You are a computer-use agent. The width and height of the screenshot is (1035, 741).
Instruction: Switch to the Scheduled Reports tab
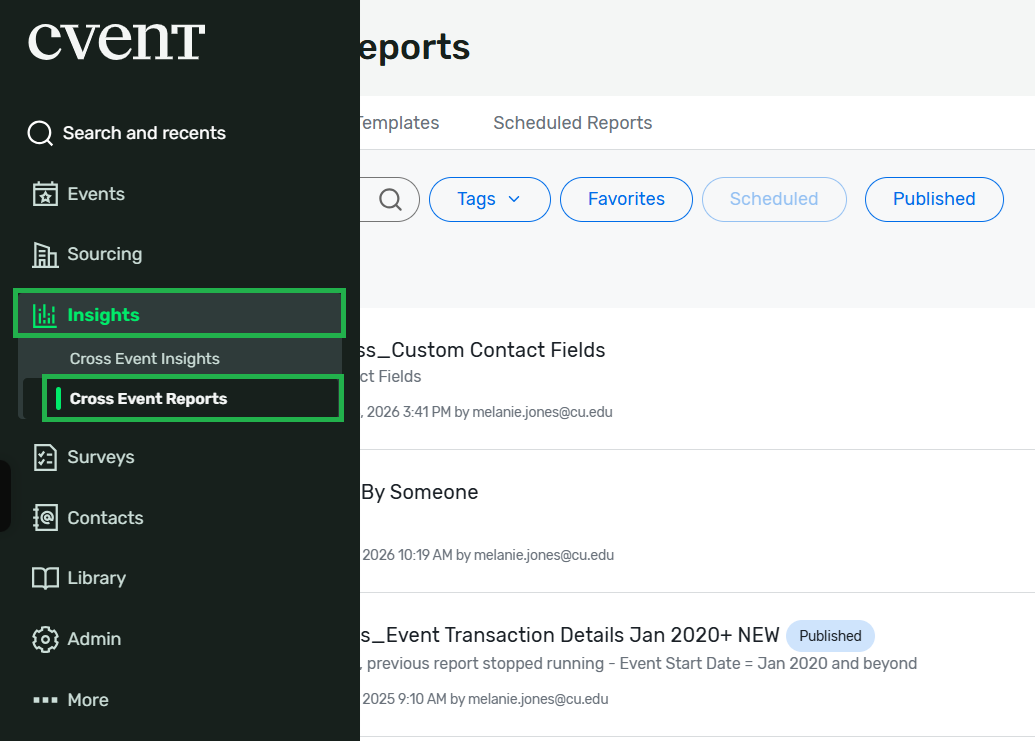(x=572, y=123)
